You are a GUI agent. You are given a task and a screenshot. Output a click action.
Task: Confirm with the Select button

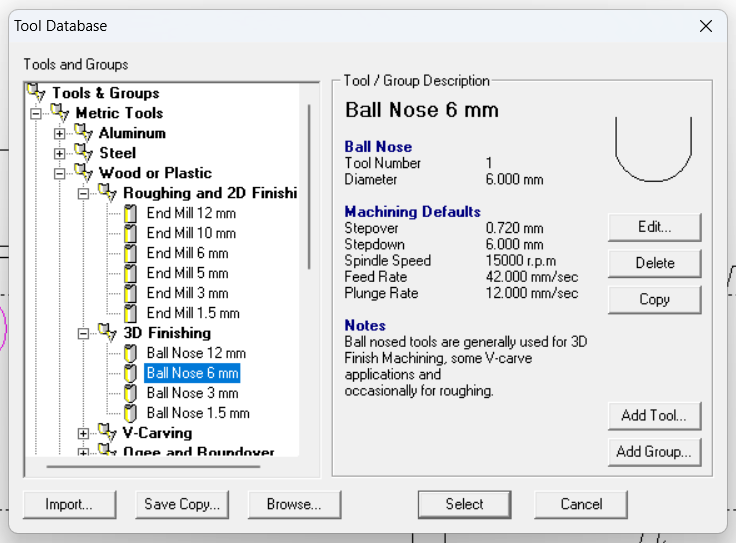[464, 505]
